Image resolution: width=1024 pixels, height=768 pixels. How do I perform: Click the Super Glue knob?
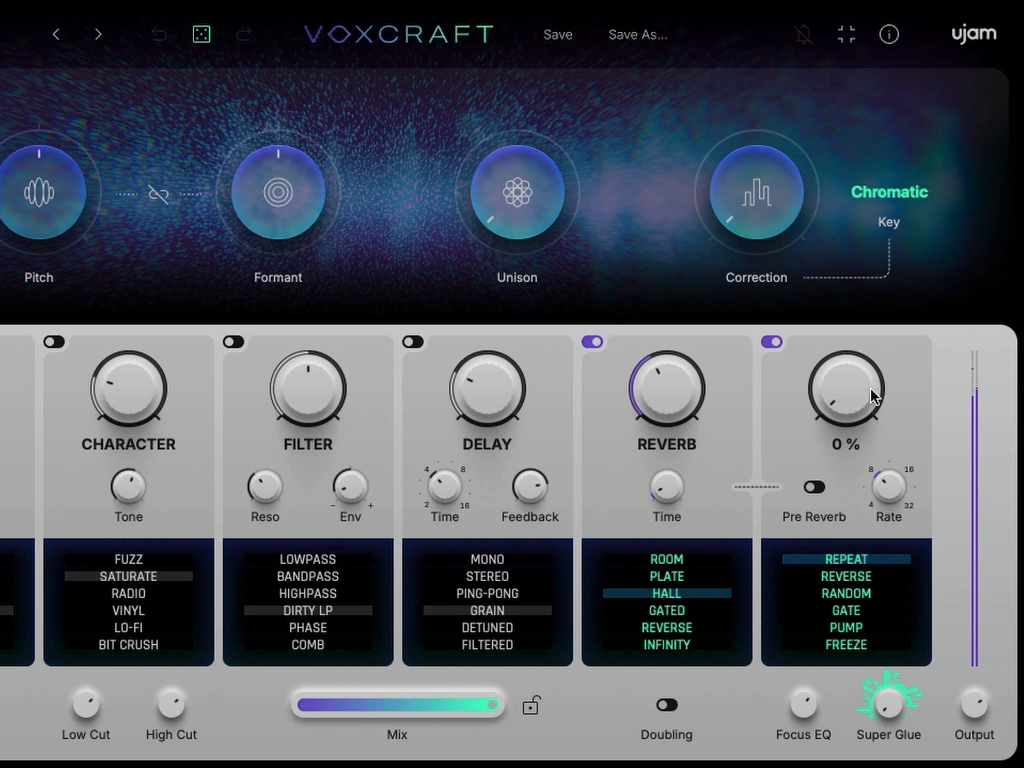tap(889, 704)
